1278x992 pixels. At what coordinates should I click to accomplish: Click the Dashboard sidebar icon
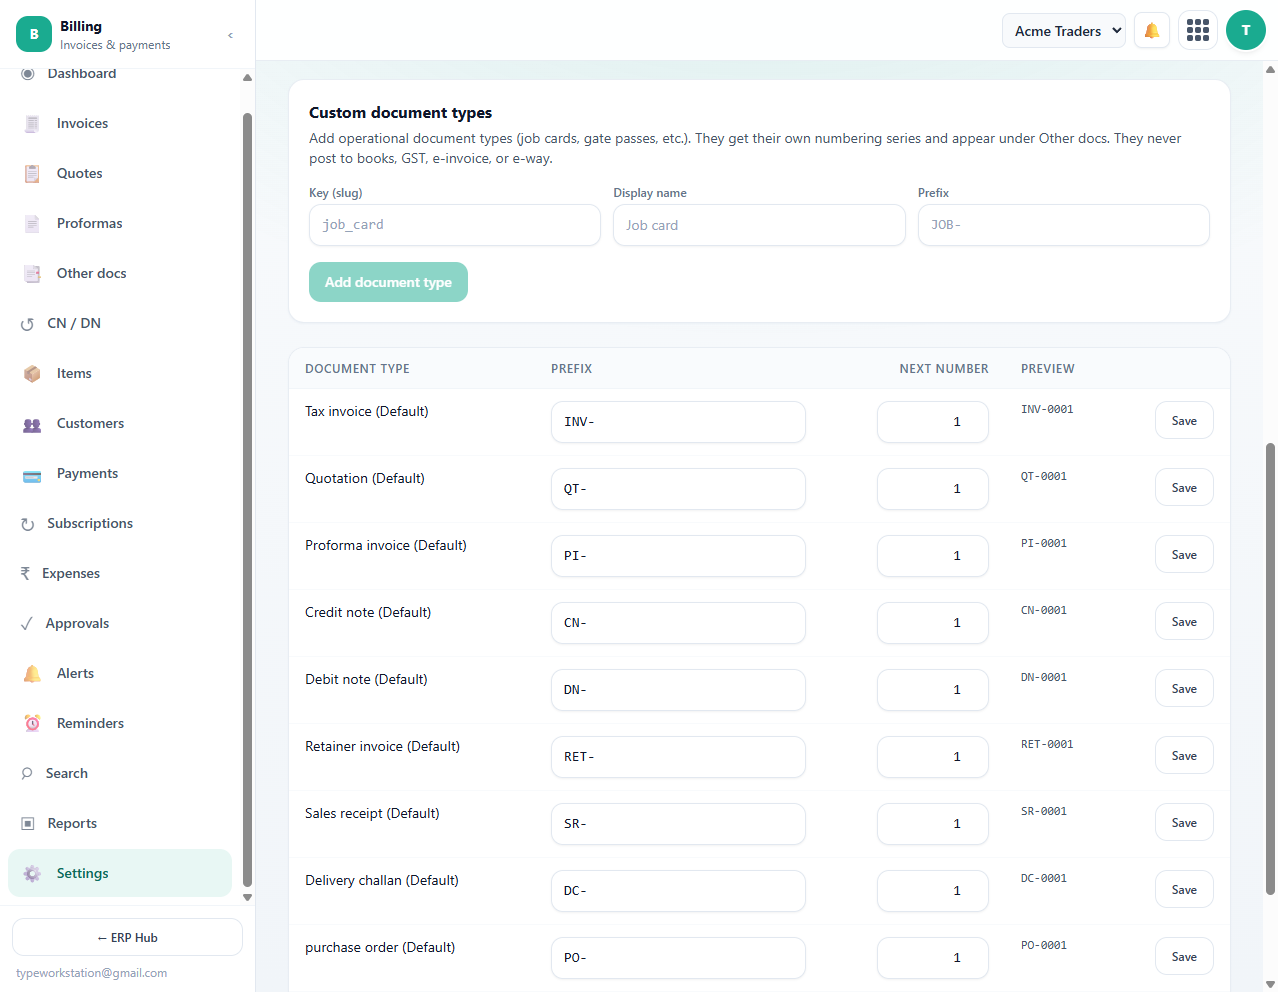pyautogui.click(x=28, y=74)
